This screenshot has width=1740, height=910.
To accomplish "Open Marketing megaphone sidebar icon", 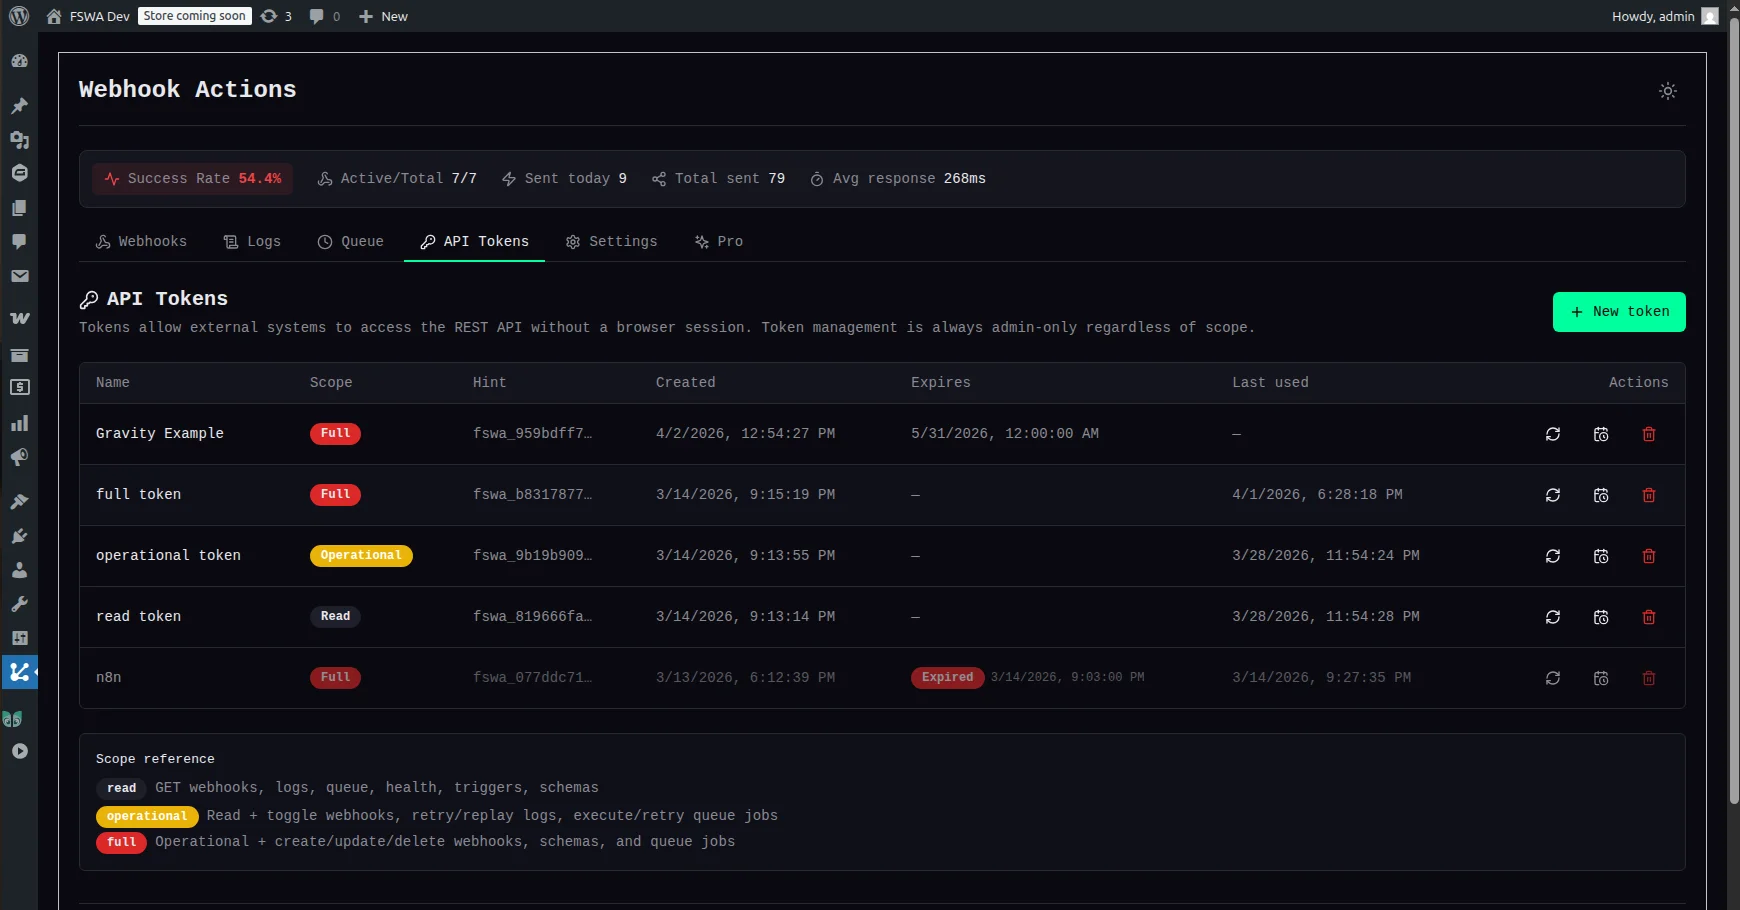I will (19, 458).
